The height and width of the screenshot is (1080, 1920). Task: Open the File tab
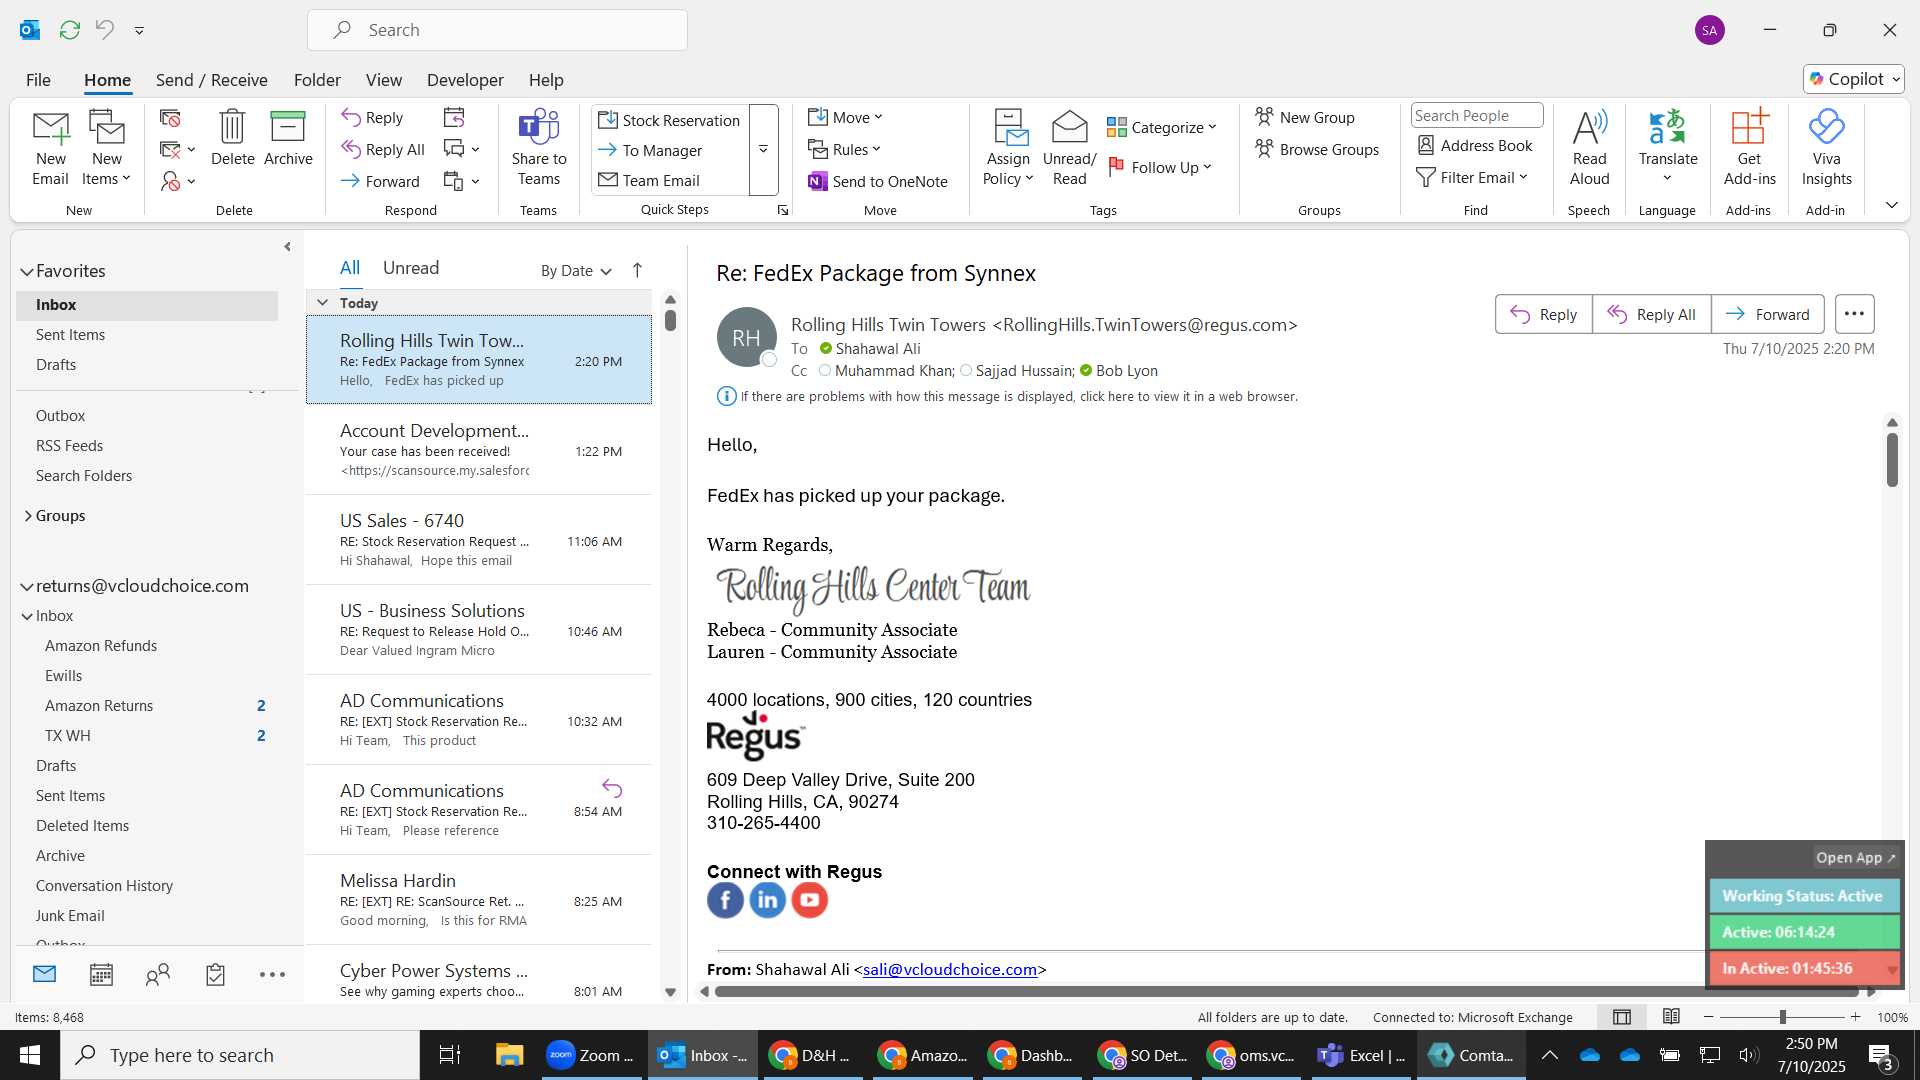38,80
